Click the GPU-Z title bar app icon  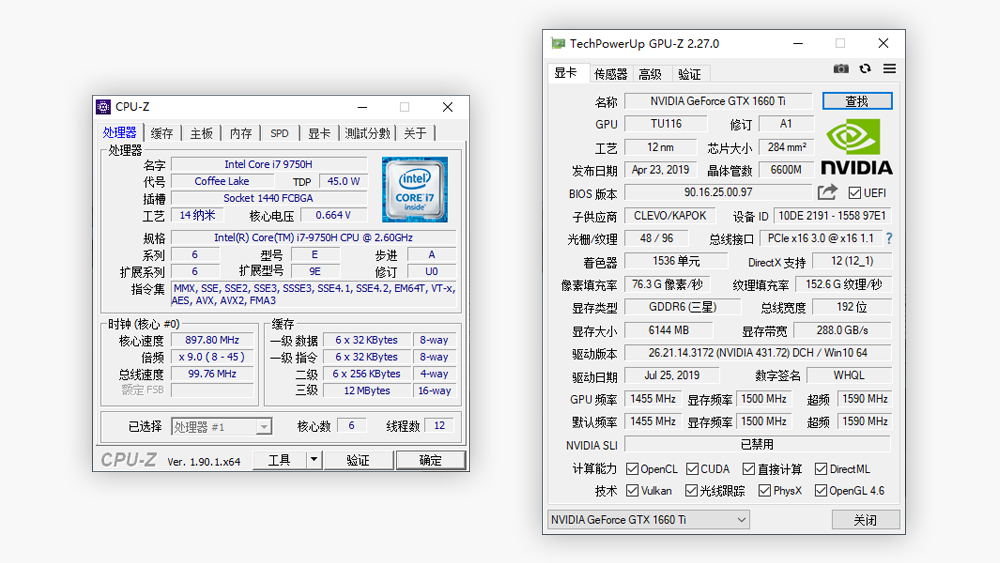[x=558, y=43]
